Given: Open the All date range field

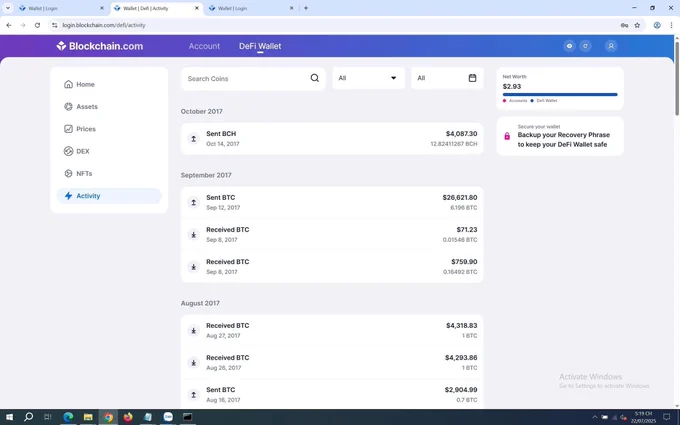Looking at the screenshot, I should pos(447,78).
